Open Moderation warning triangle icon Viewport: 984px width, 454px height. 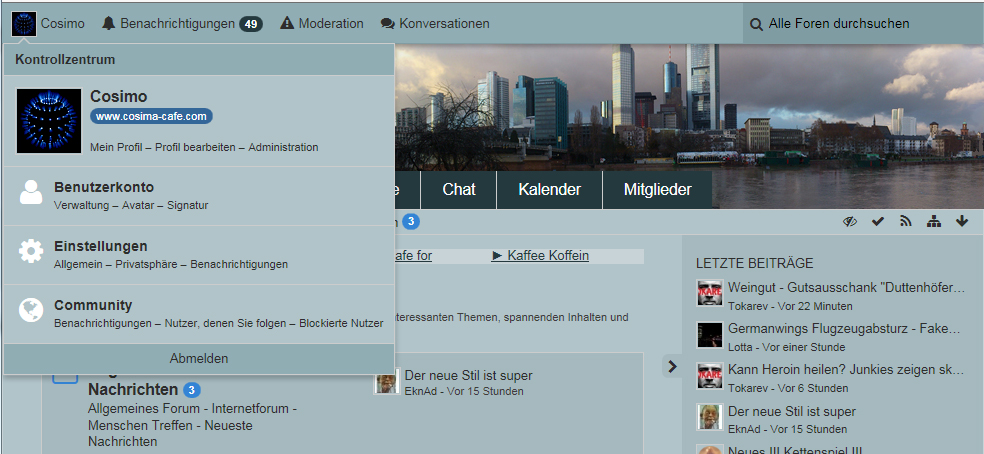[x=287, y=23]
